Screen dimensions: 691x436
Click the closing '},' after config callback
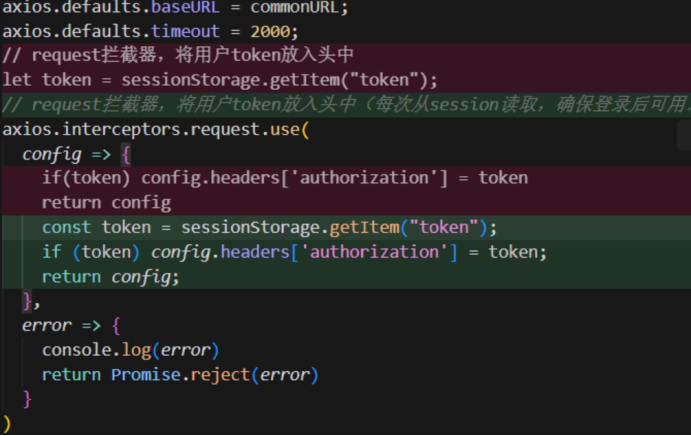click(31, 302)
